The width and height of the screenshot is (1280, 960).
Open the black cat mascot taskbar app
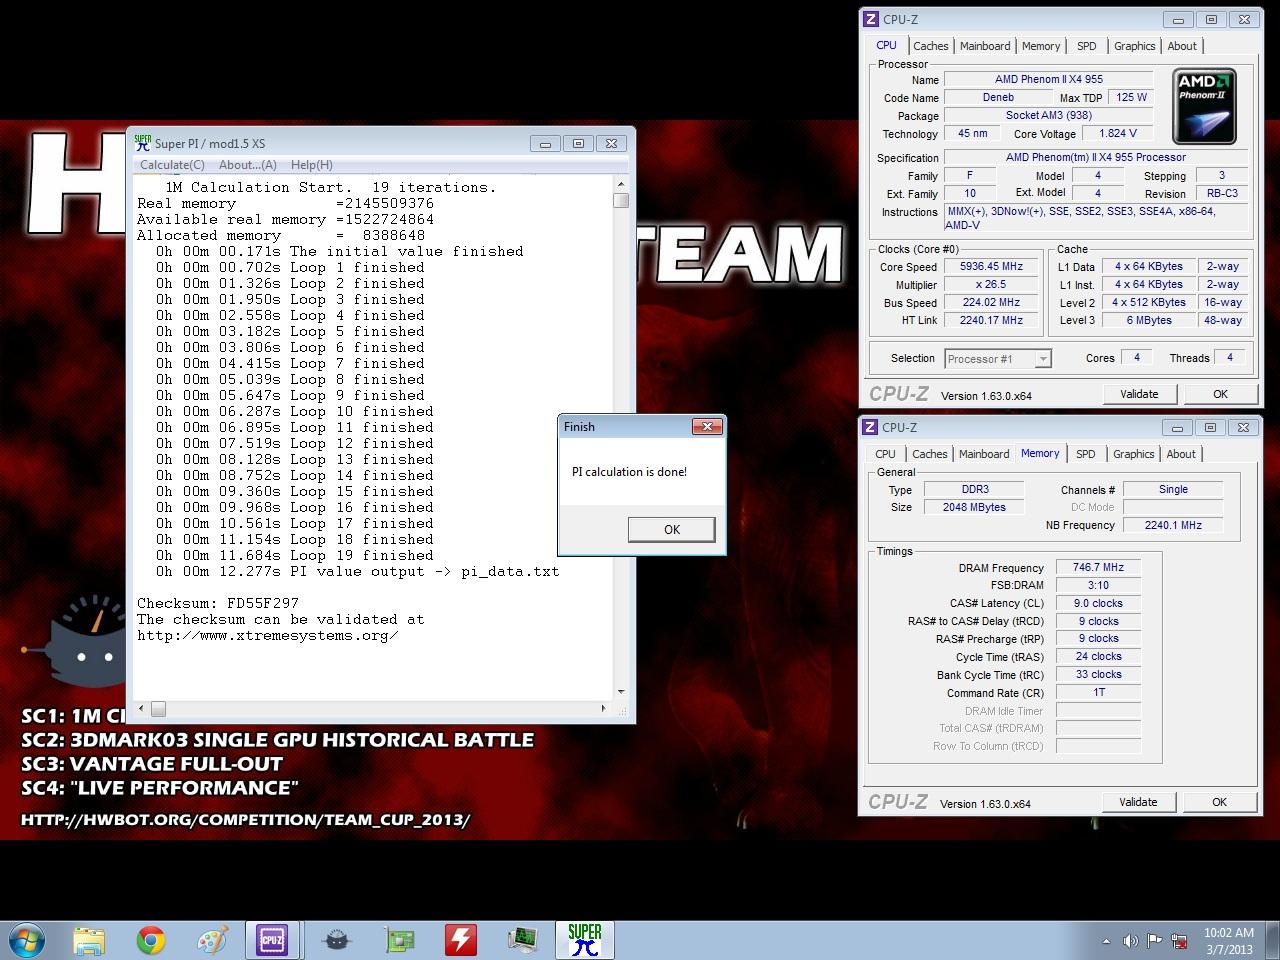[x=337, y=940]
